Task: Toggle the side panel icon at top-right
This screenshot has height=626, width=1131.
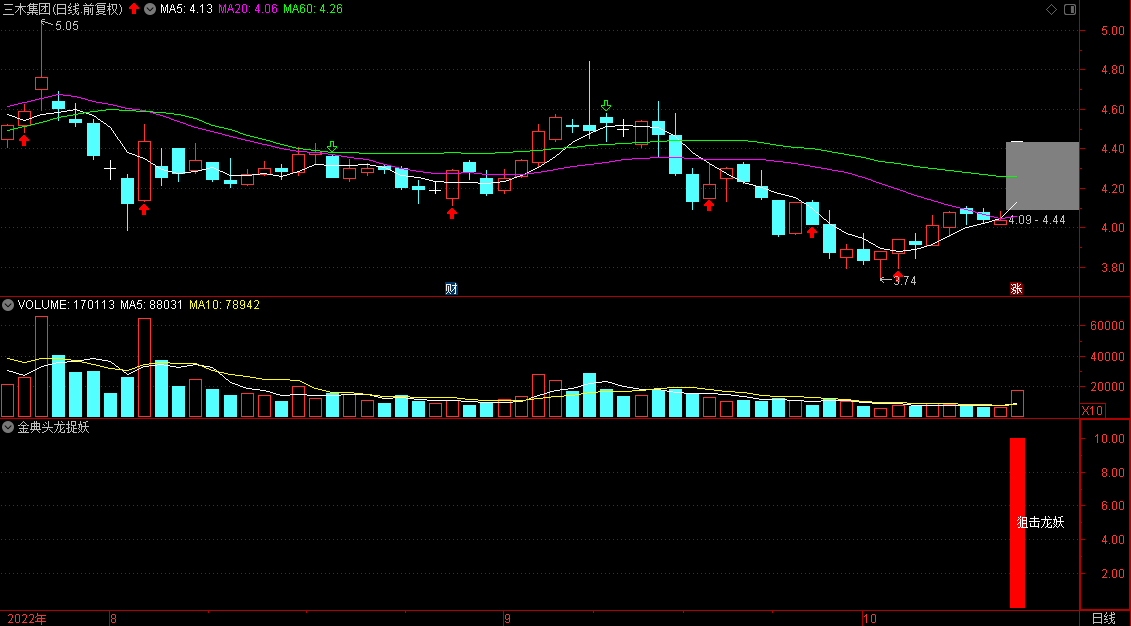Action: 1070,9
